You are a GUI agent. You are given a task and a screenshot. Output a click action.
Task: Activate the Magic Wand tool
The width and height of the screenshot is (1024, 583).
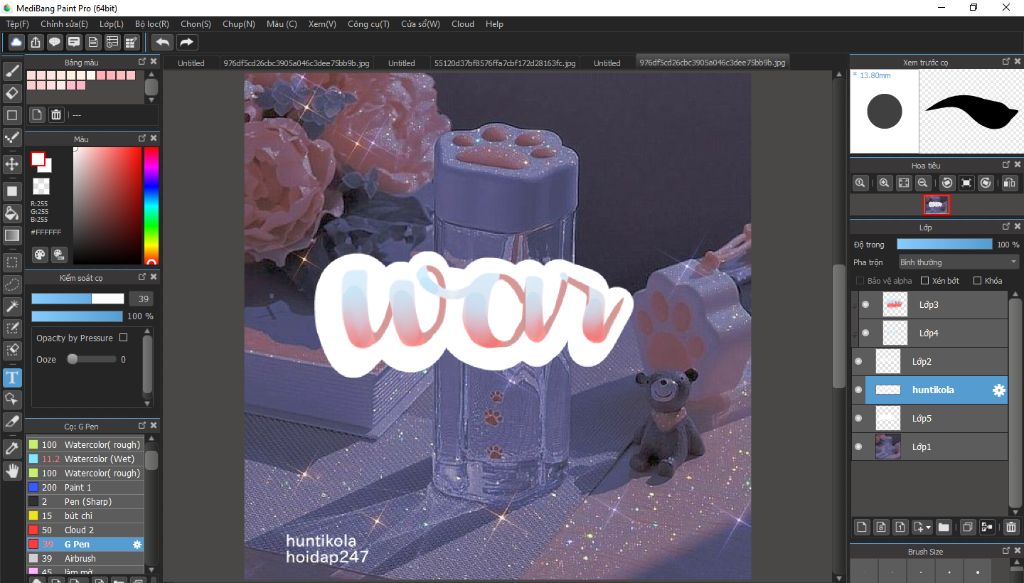[x=12, y=306]
